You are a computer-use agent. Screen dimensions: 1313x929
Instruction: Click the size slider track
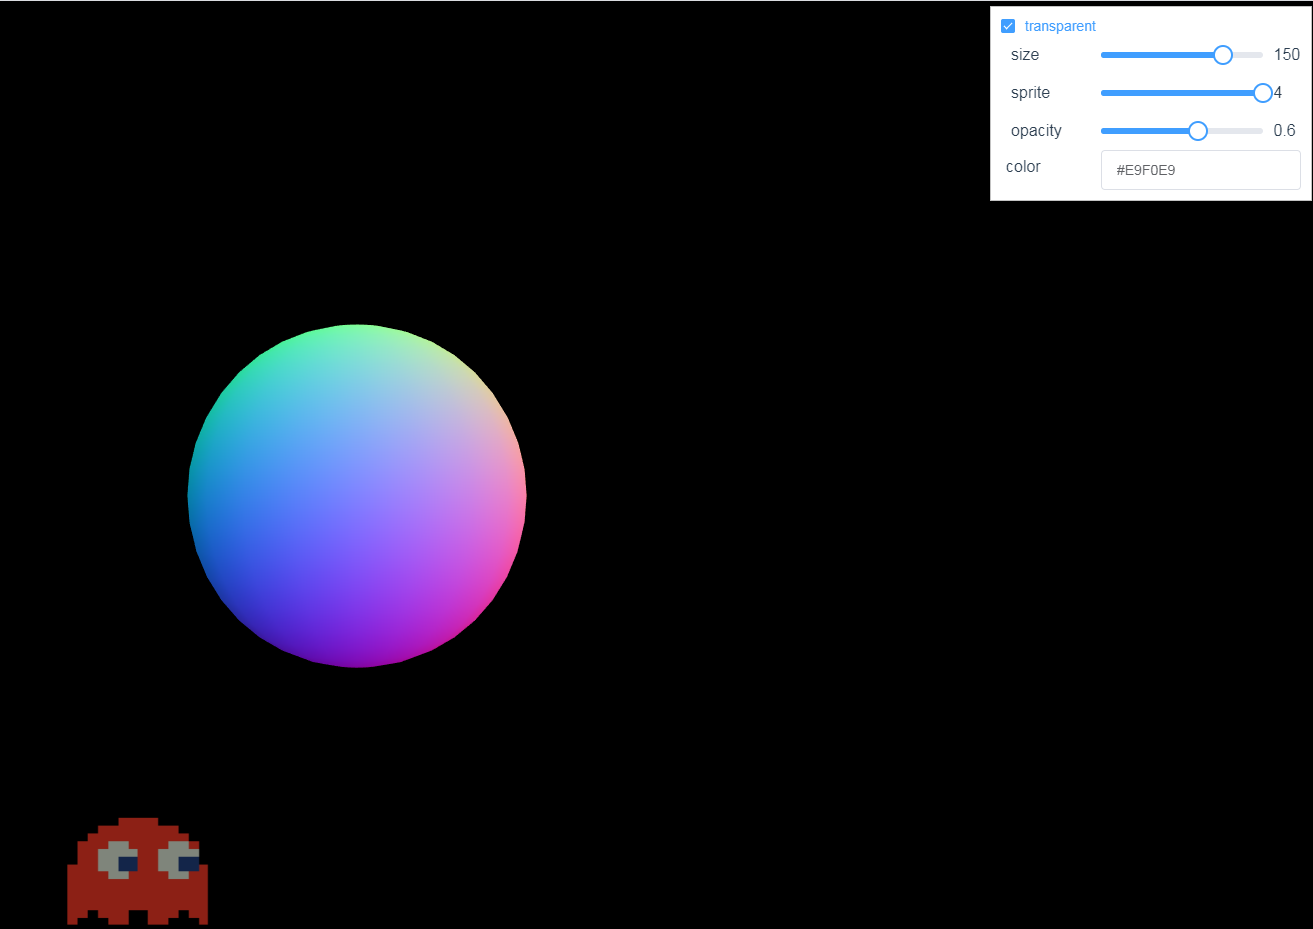click(x=1150, y=55)
